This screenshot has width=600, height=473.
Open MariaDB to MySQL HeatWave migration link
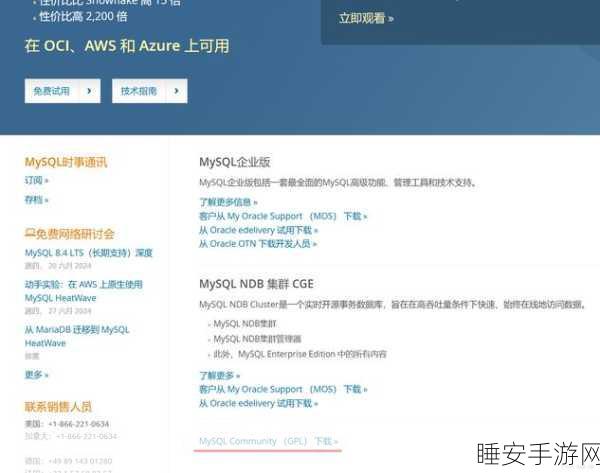[x=77, y=336]
